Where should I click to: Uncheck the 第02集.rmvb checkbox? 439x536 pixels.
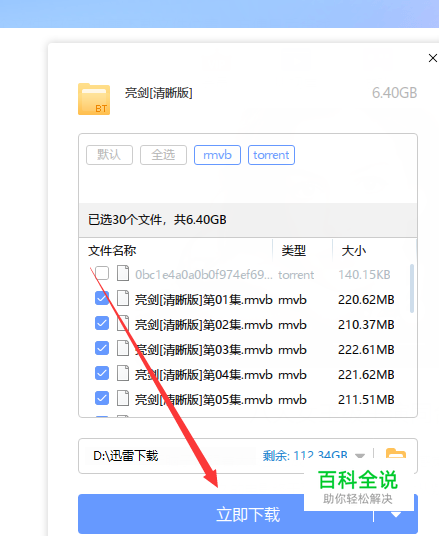[x=102, y=323]
